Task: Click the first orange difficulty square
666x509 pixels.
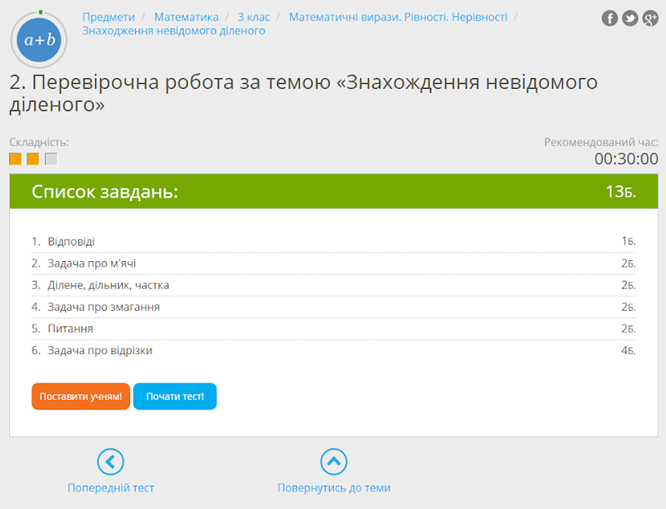Action: (x=15, y=159)
